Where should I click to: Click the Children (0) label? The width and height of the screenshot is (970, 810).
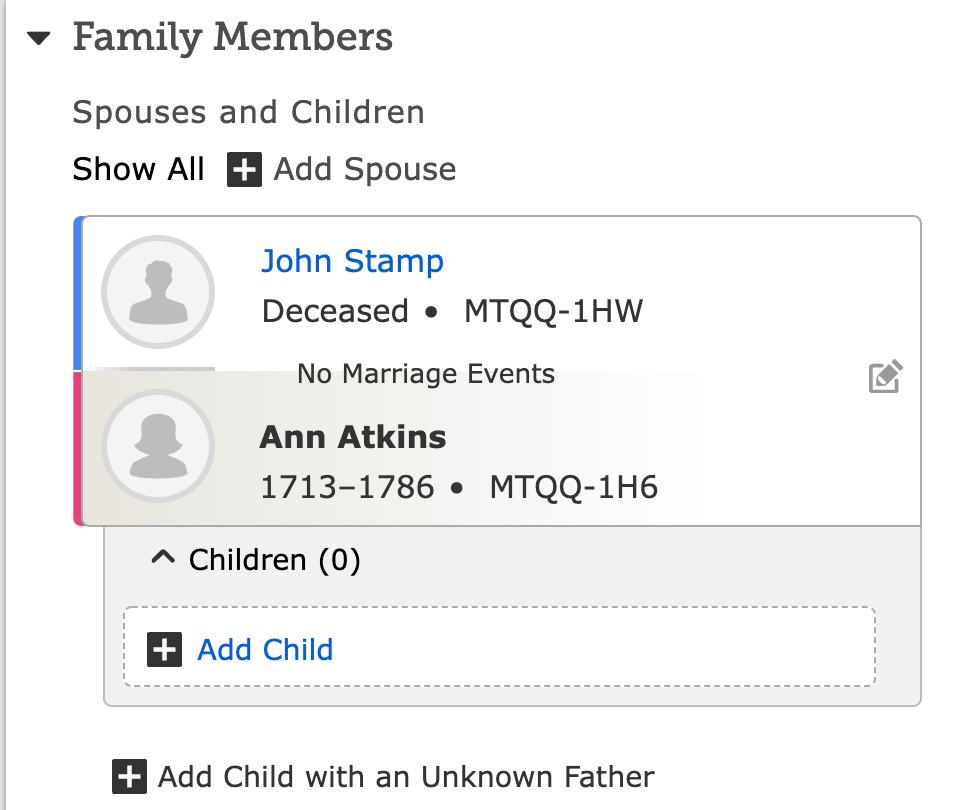tap(274, 560)
